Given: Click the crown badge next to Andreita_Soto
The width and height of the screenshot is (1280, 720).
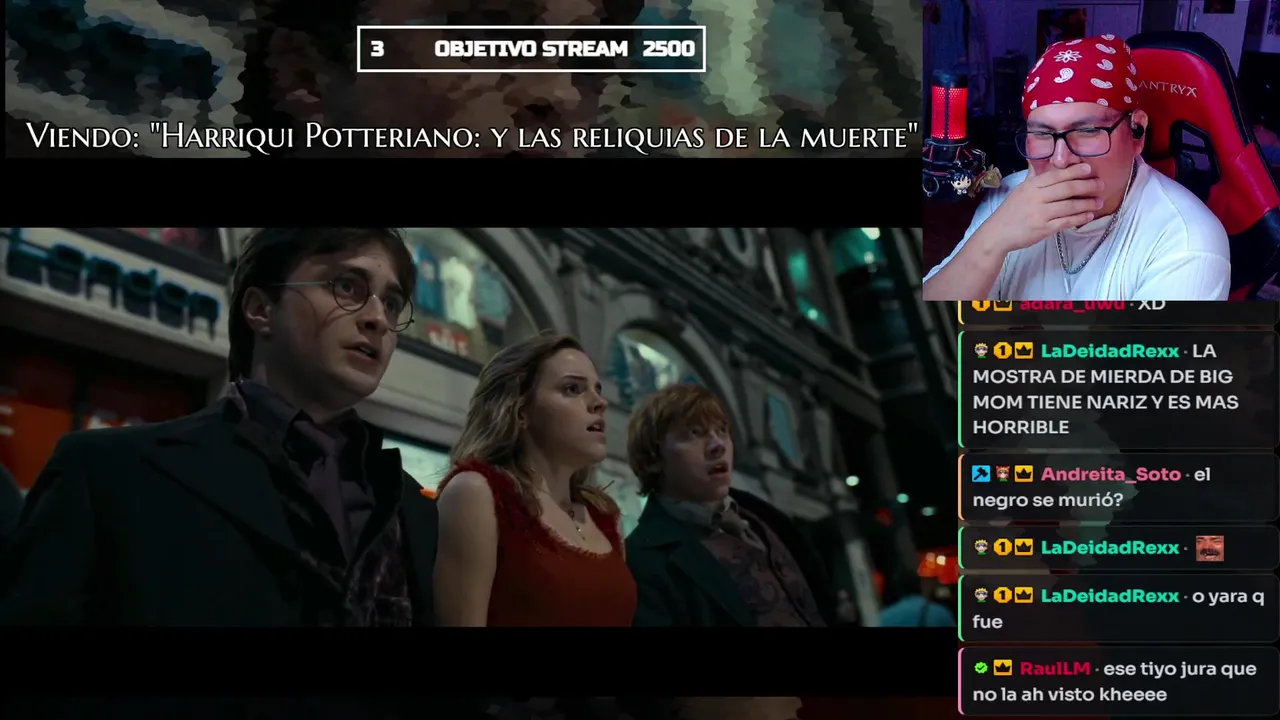Looking at the screenshot, I should click(1024, 474).
